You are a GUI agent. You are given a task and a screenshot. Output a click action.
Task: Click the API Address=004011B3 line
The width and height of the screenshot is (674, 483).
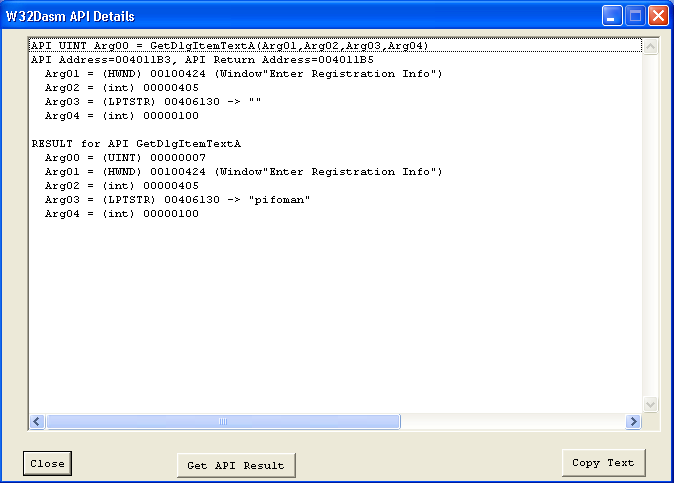[202, 60]
